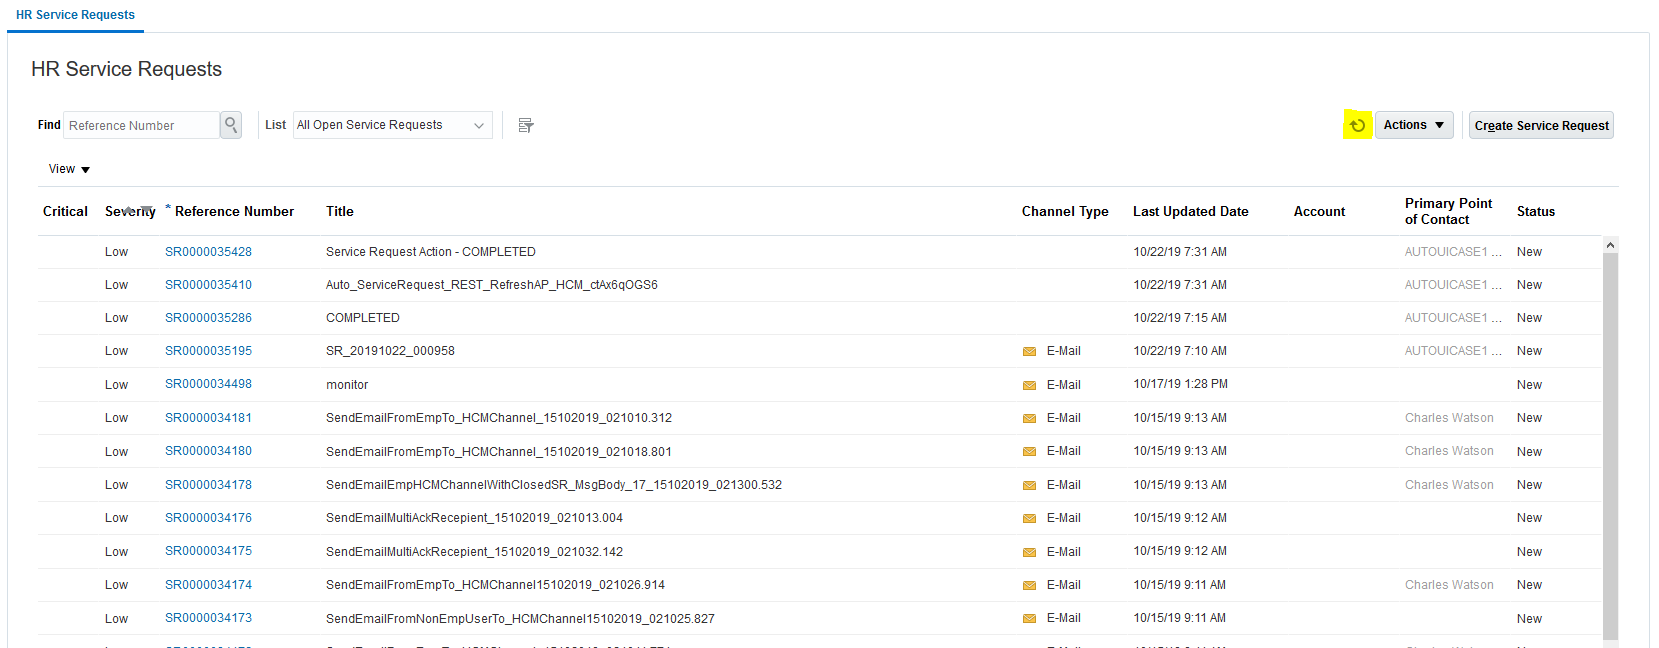The image size is (1659, 648).
Task: Open service request SR0000034173 link
Action: pyautogui.click(x=208, y=618)
